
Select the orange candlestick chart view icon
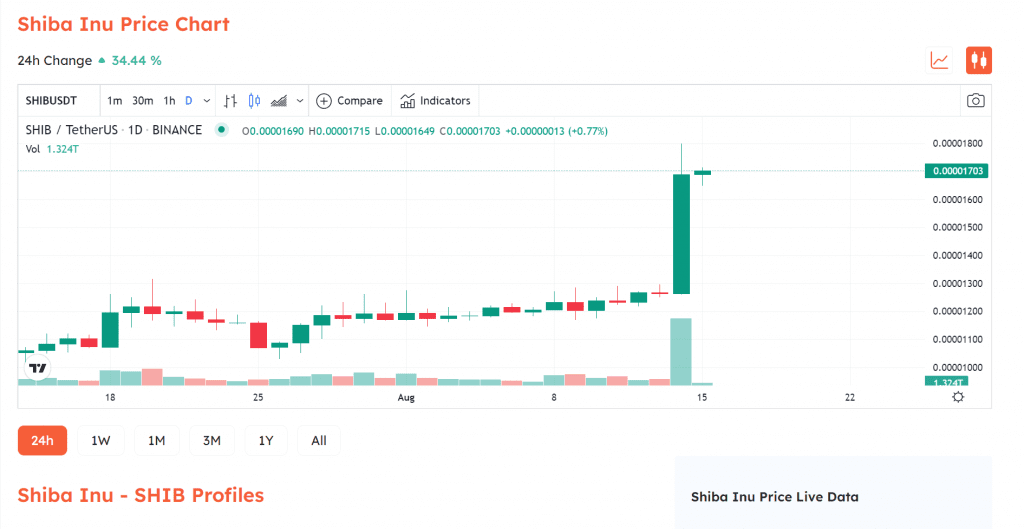(979, 61)
